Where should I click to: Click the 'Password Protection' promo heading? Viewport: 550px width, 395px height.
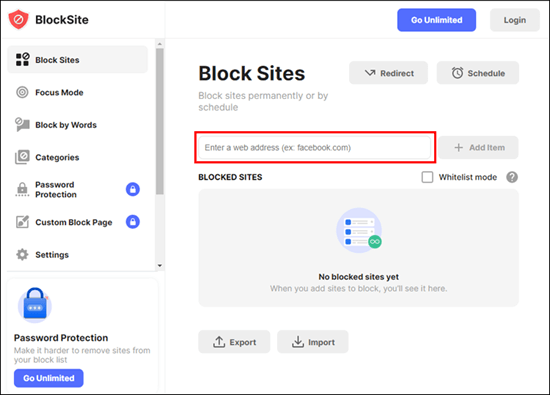[x=61, y=338]
